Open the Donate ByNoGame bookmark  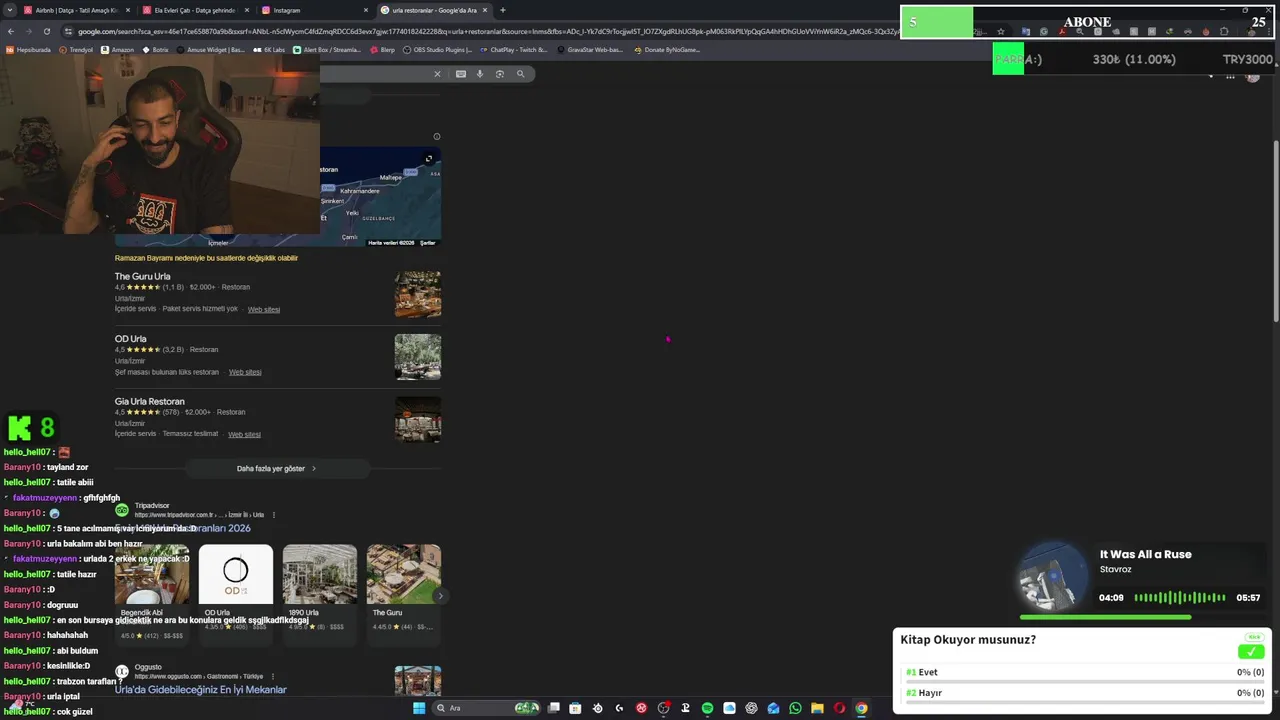coord(667,50)
